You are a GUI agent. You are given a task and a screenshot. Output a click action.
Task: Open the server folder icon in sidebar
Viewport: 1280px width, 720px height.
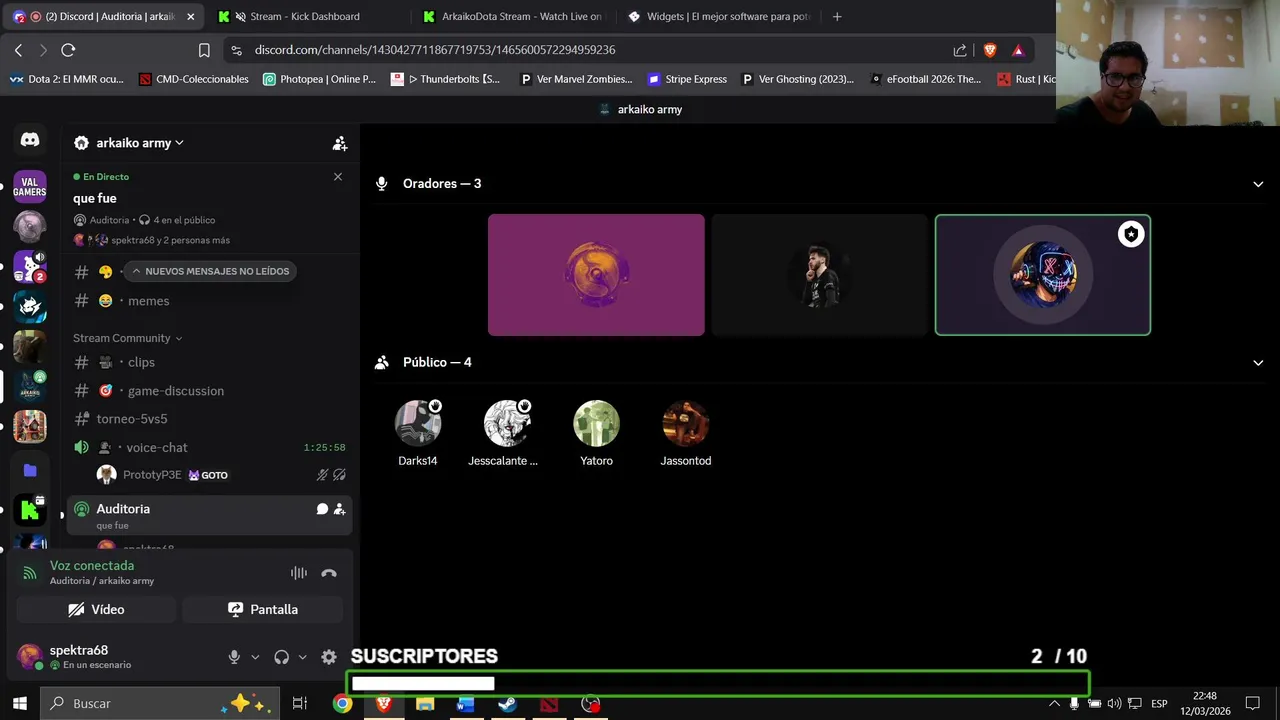(30, 470)
